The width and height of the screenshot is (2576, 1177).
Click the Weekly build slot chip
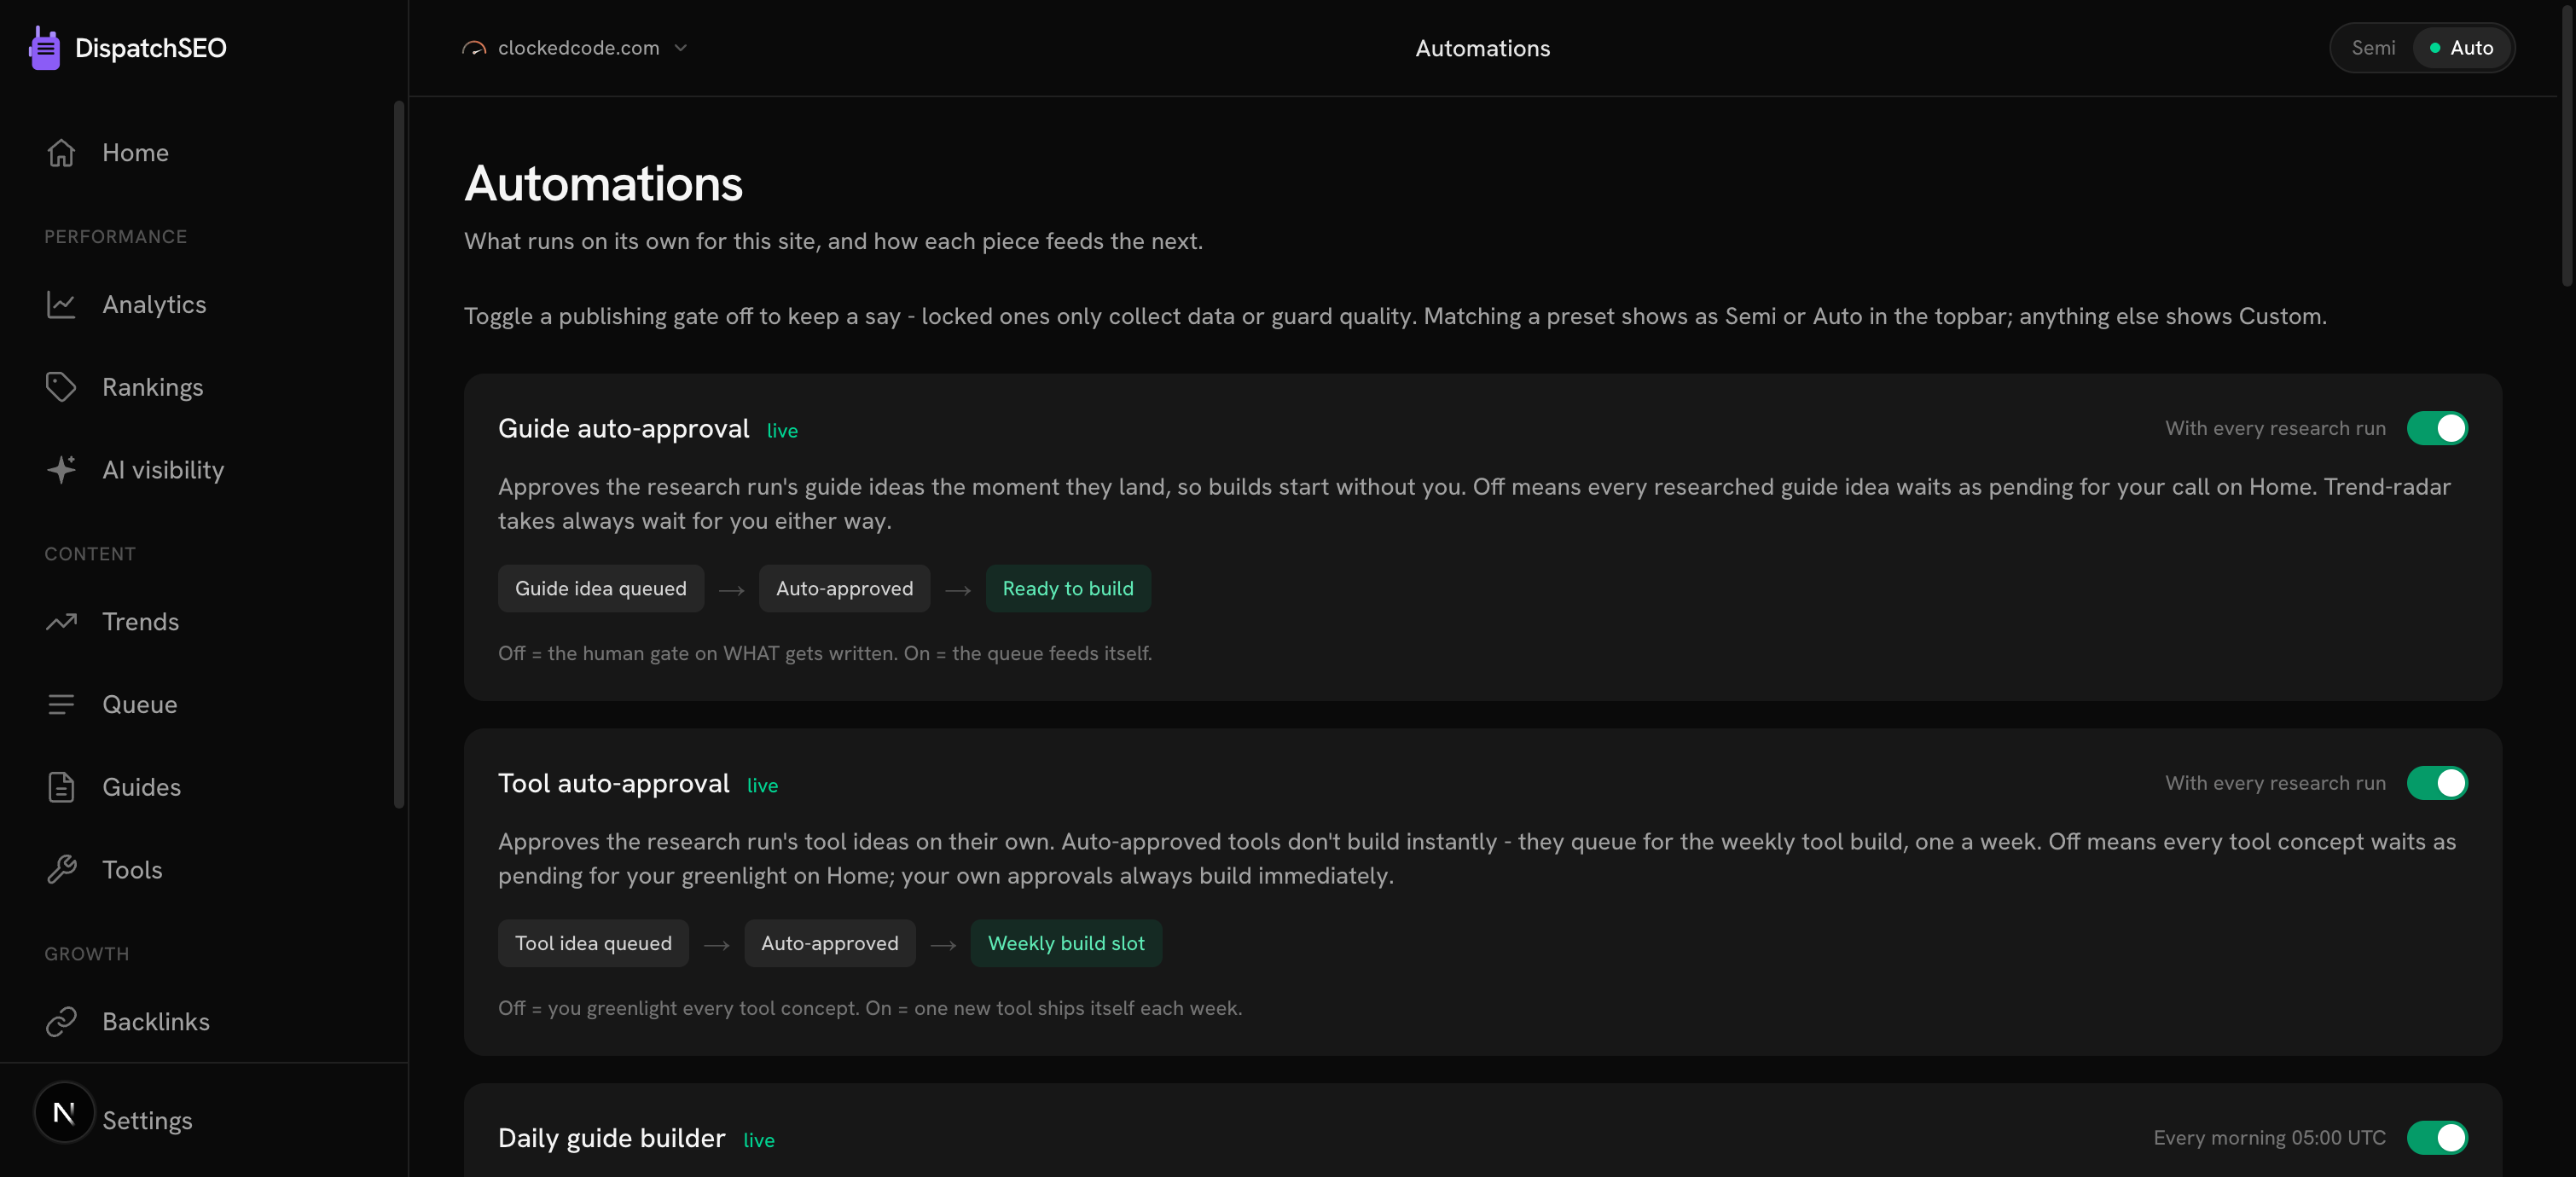[1066, 944]
